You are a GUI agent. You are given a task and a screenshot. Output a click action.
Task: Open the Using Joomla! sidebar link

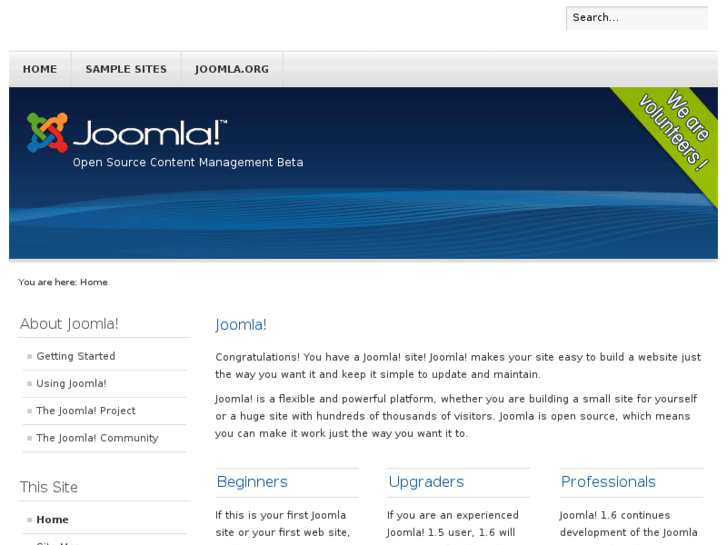pos(71,384)
